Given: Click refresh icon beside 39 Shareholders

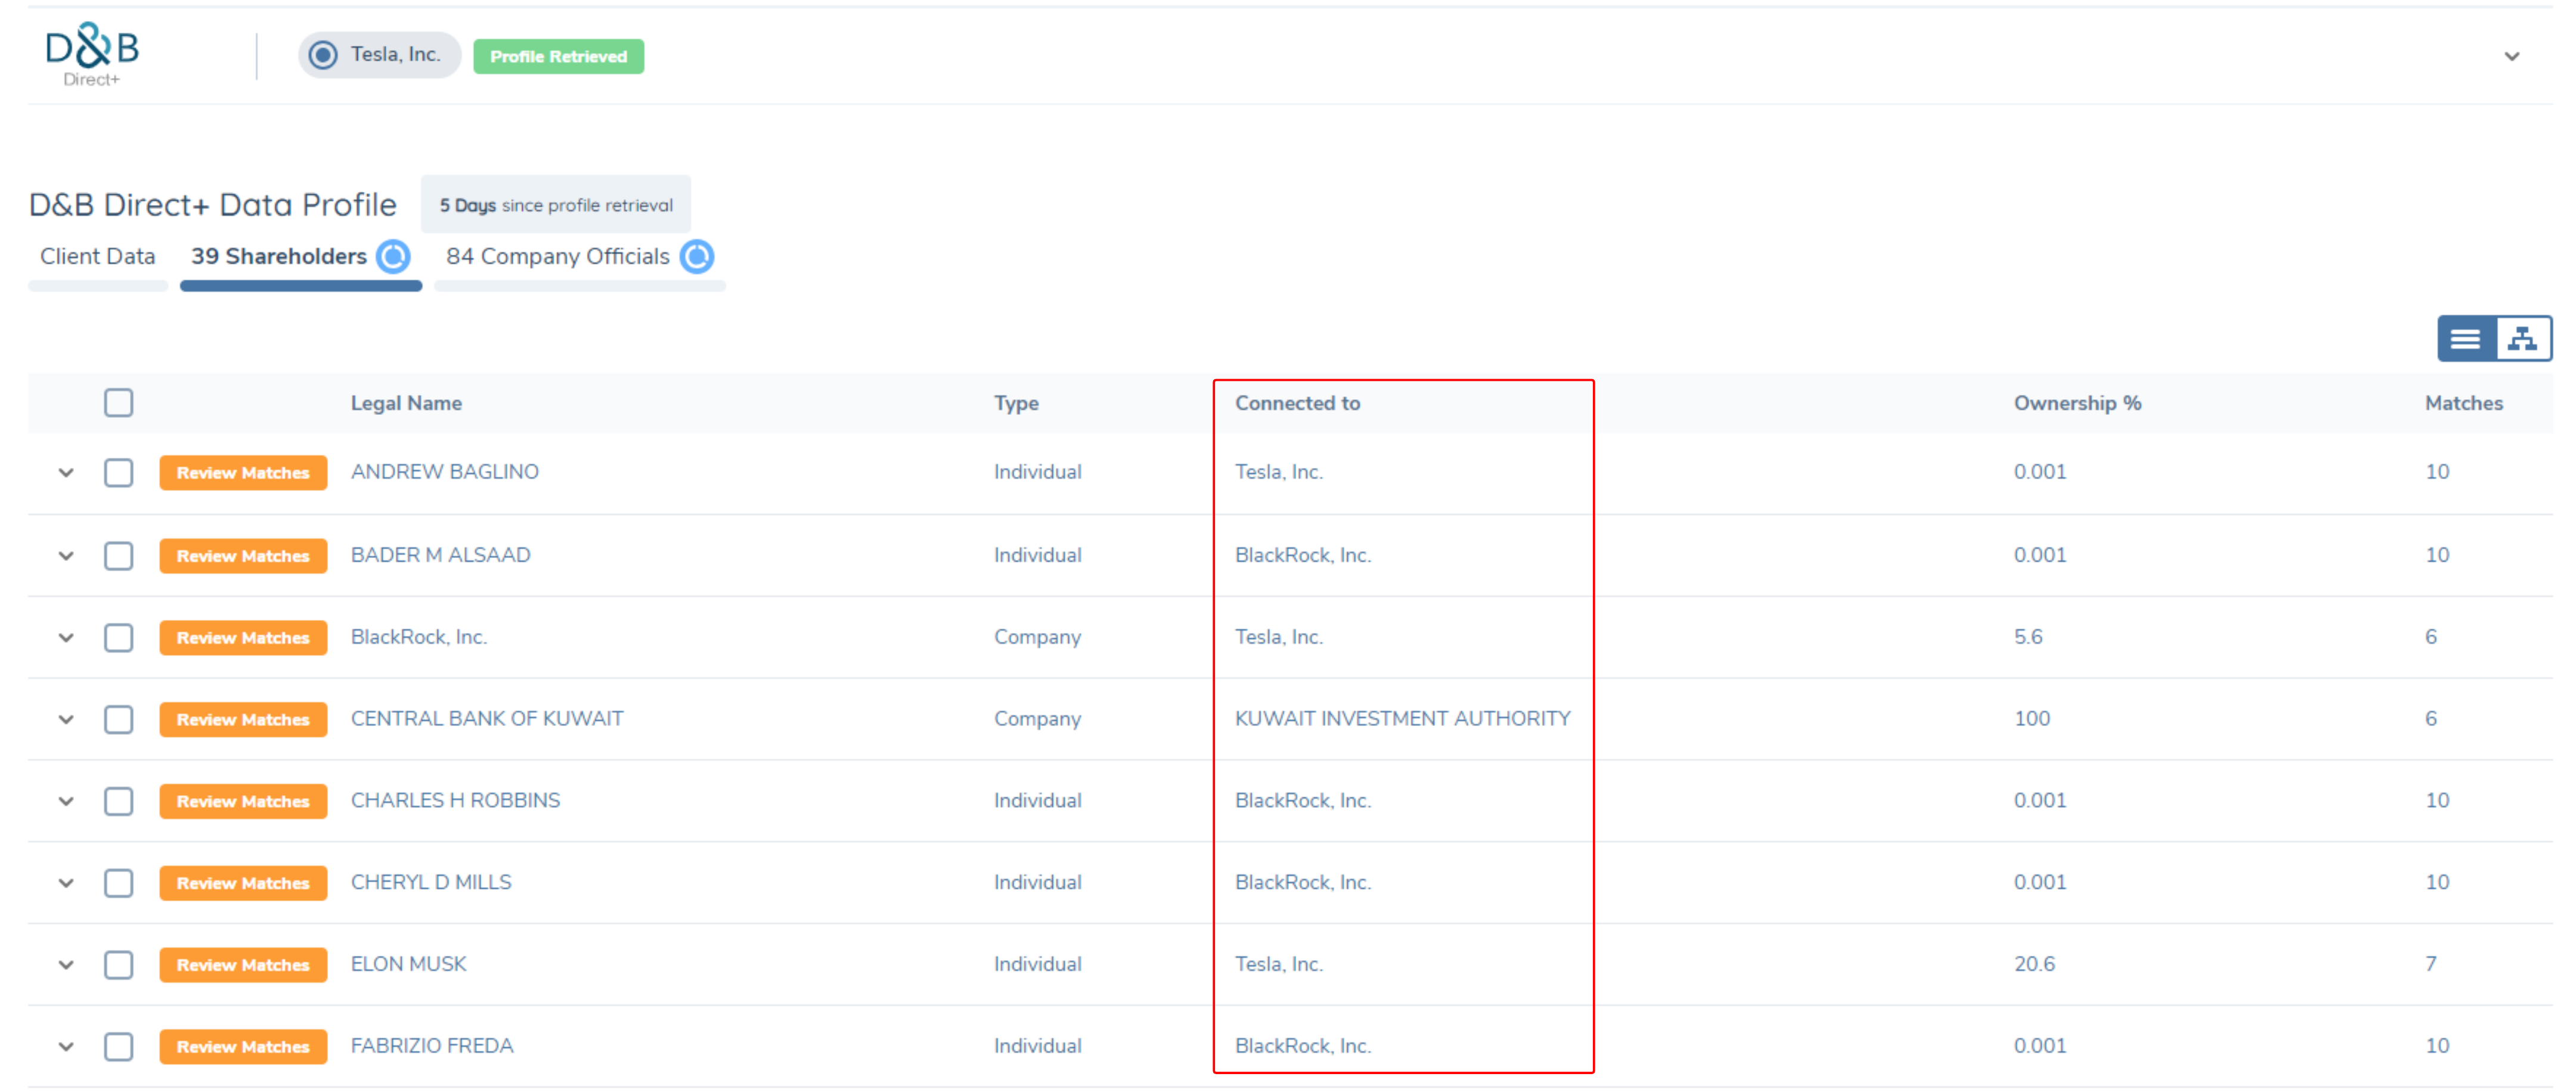Looking at the screenshot, I should 393,257.
